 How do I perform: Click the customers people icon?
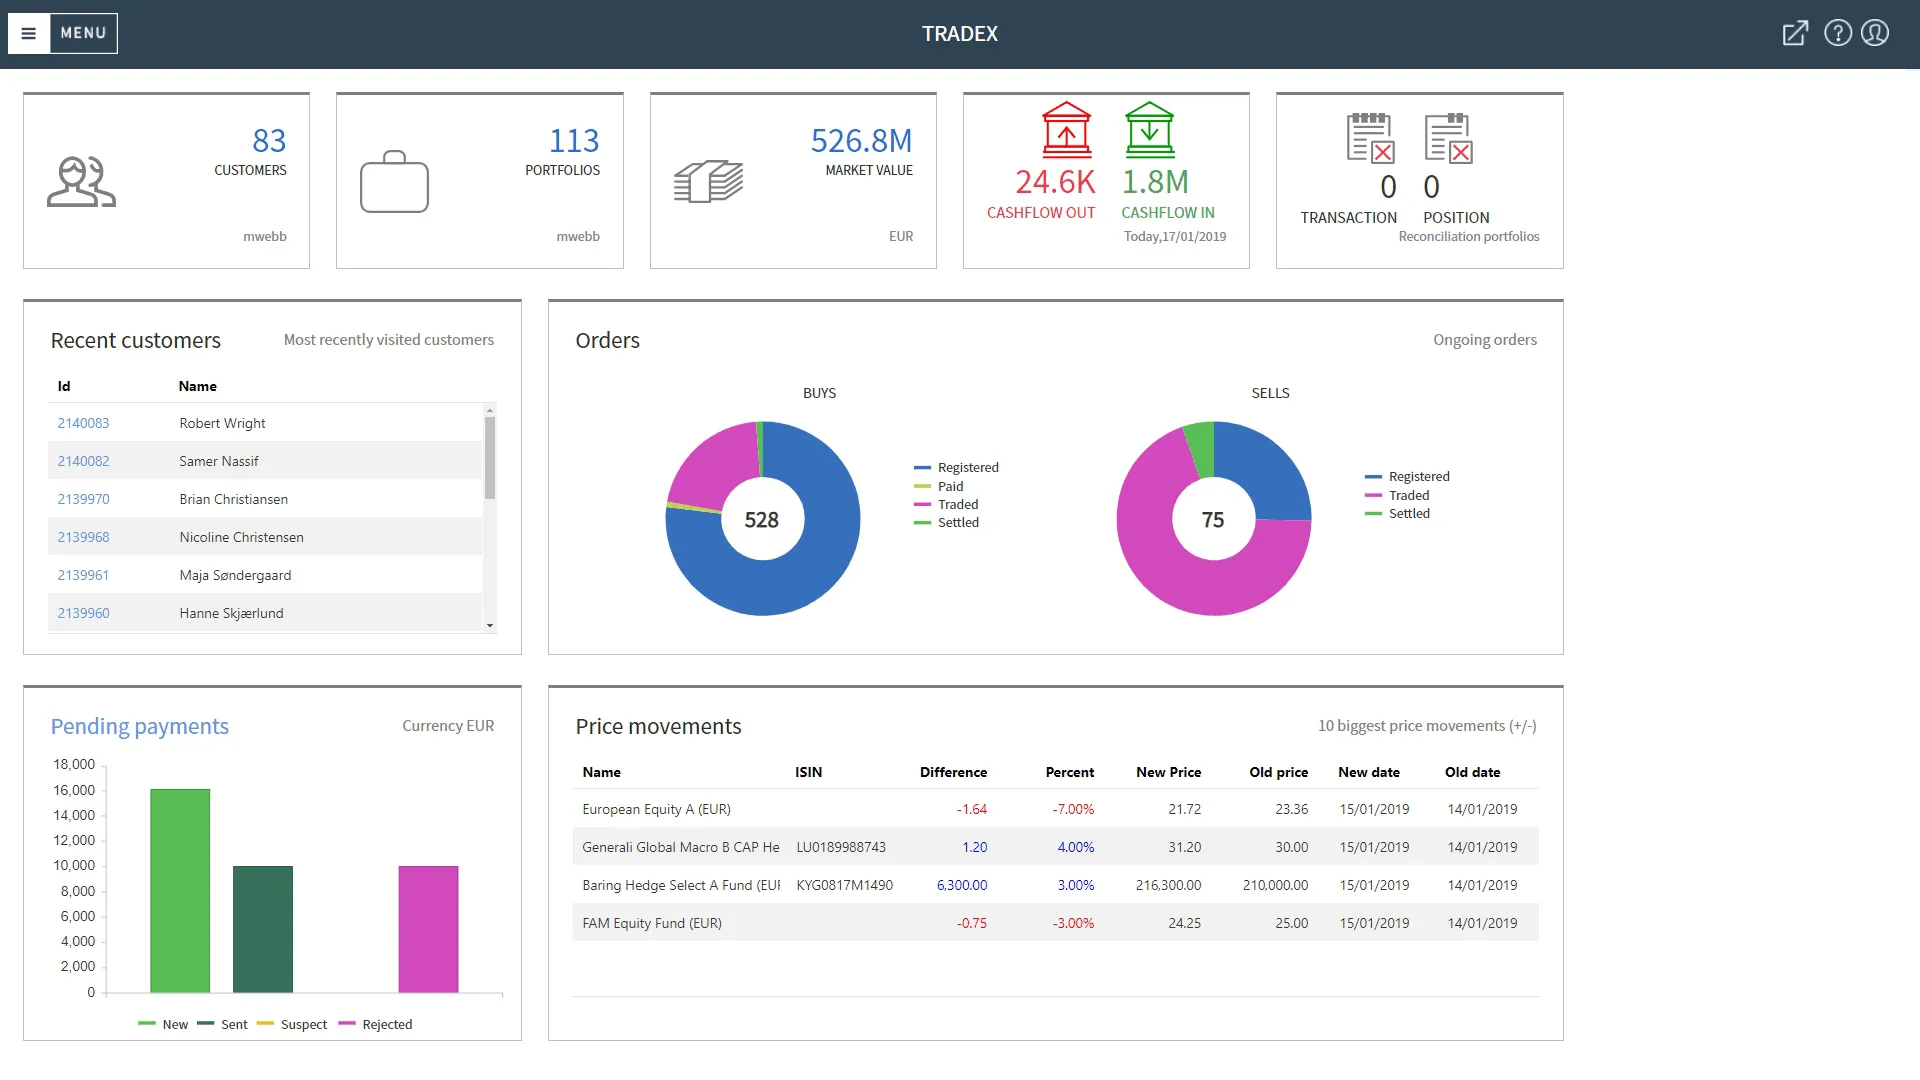81,182
